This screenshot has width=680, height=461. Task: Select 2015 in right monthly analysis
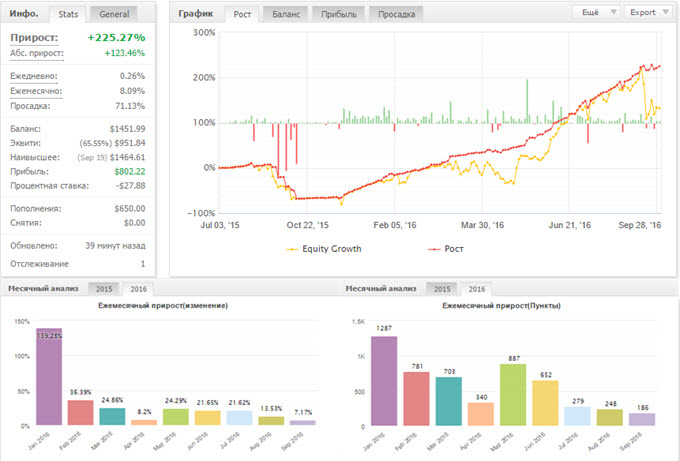[x=442, y=289]
